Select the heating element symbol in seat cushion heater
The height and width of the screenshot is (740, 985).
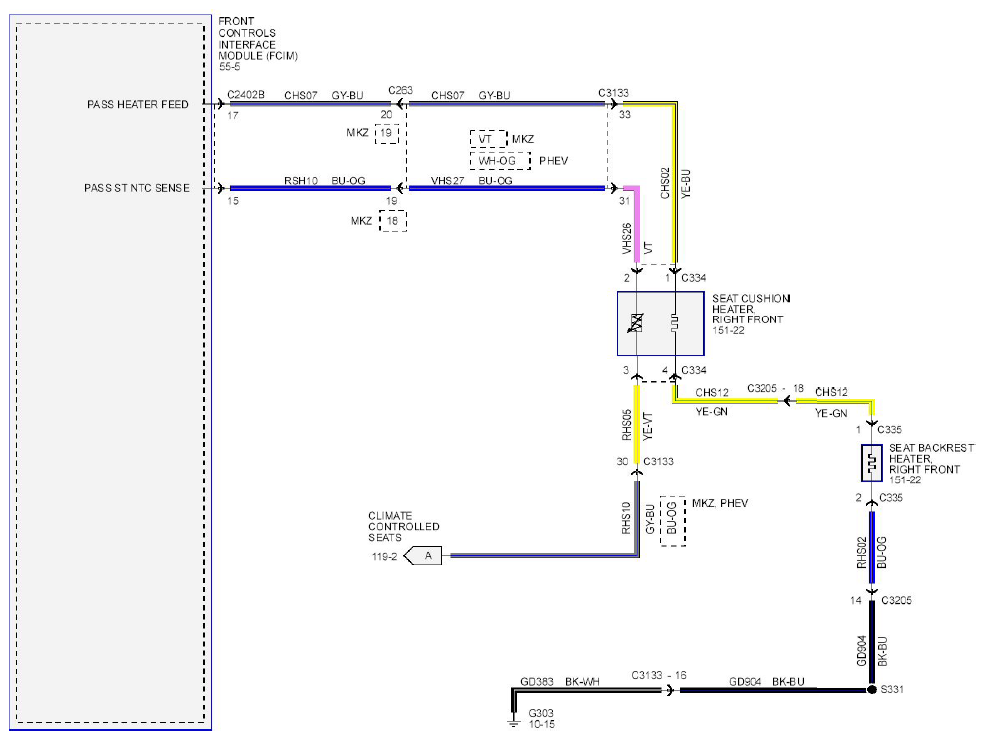pyautogui.click(x=675, y=324)
